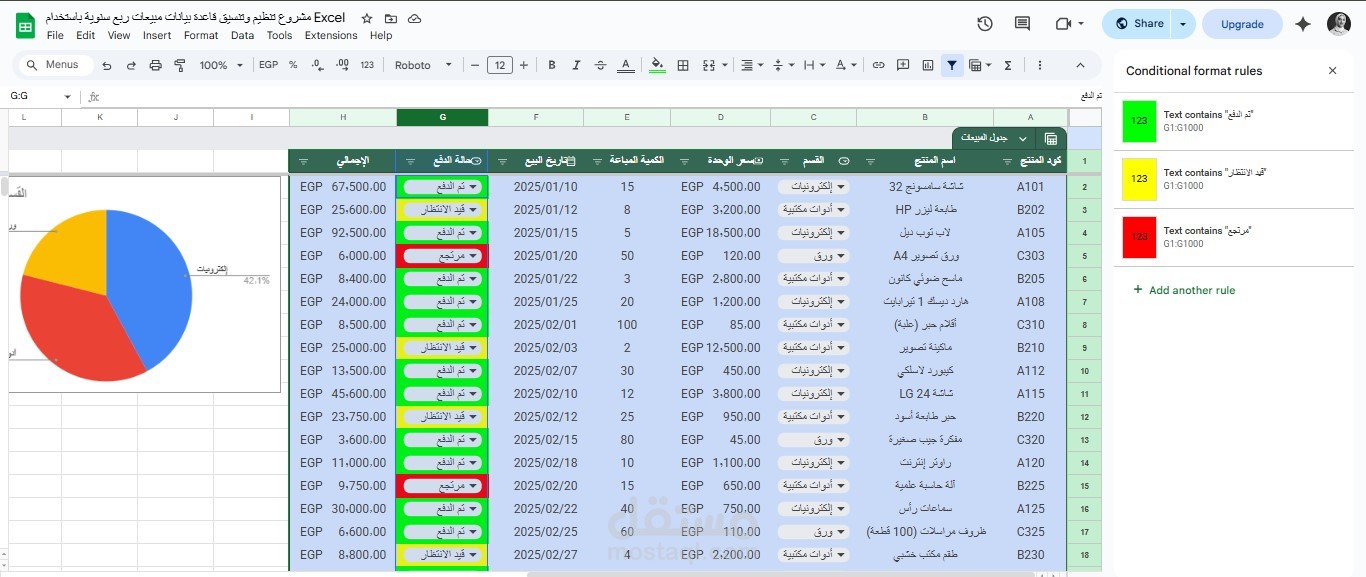Click the Menus search box
The image size is (1366, 577).
click(x=56, y=65)
